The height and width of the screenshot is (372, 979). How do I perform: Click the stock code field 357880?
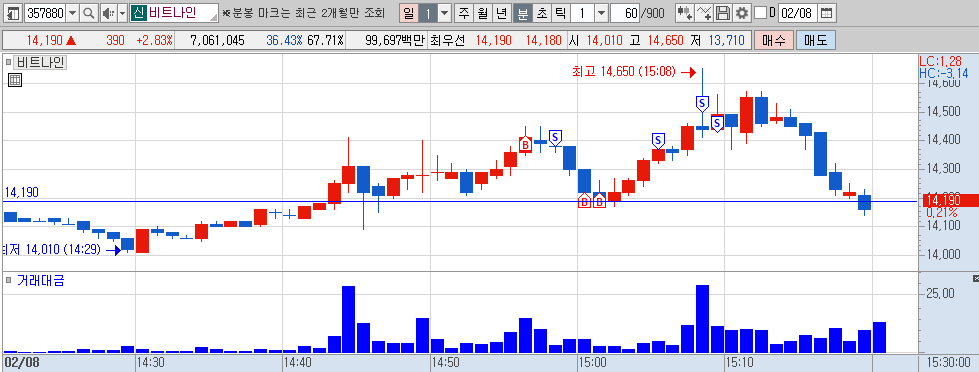click(44, 12)
